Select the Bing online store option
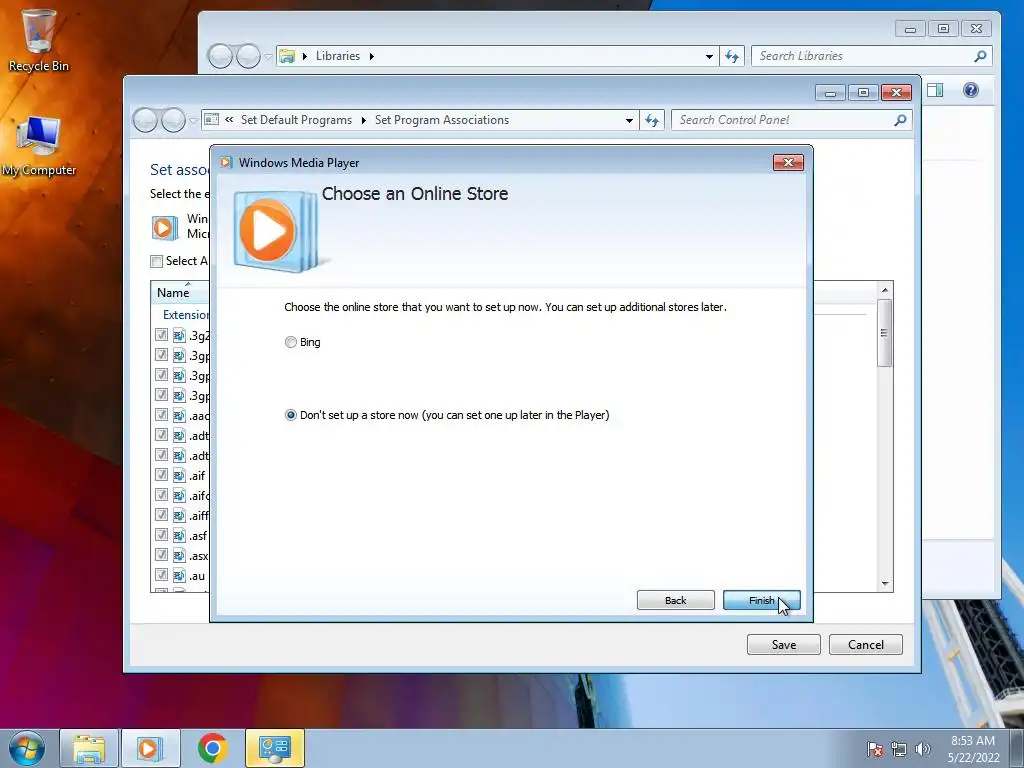This screenshot has width=1024, height=768. click(291, 342)
